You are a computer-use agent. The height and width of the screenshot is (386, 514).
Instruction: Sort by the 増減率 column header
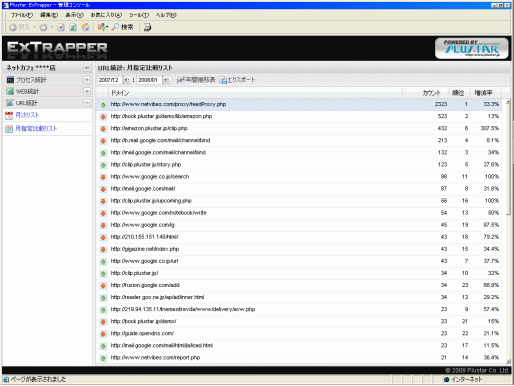click(x=485, y=93)
